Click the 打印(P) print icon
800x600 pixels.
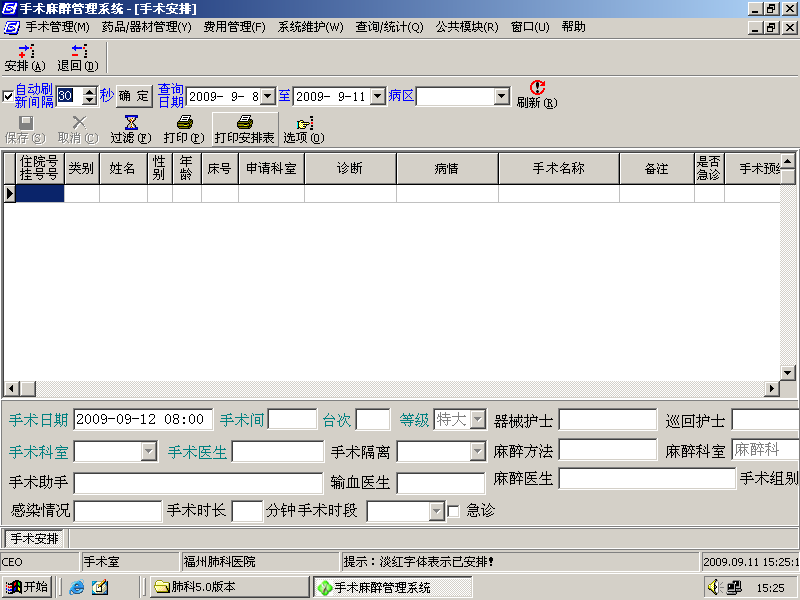click(184, 130)
